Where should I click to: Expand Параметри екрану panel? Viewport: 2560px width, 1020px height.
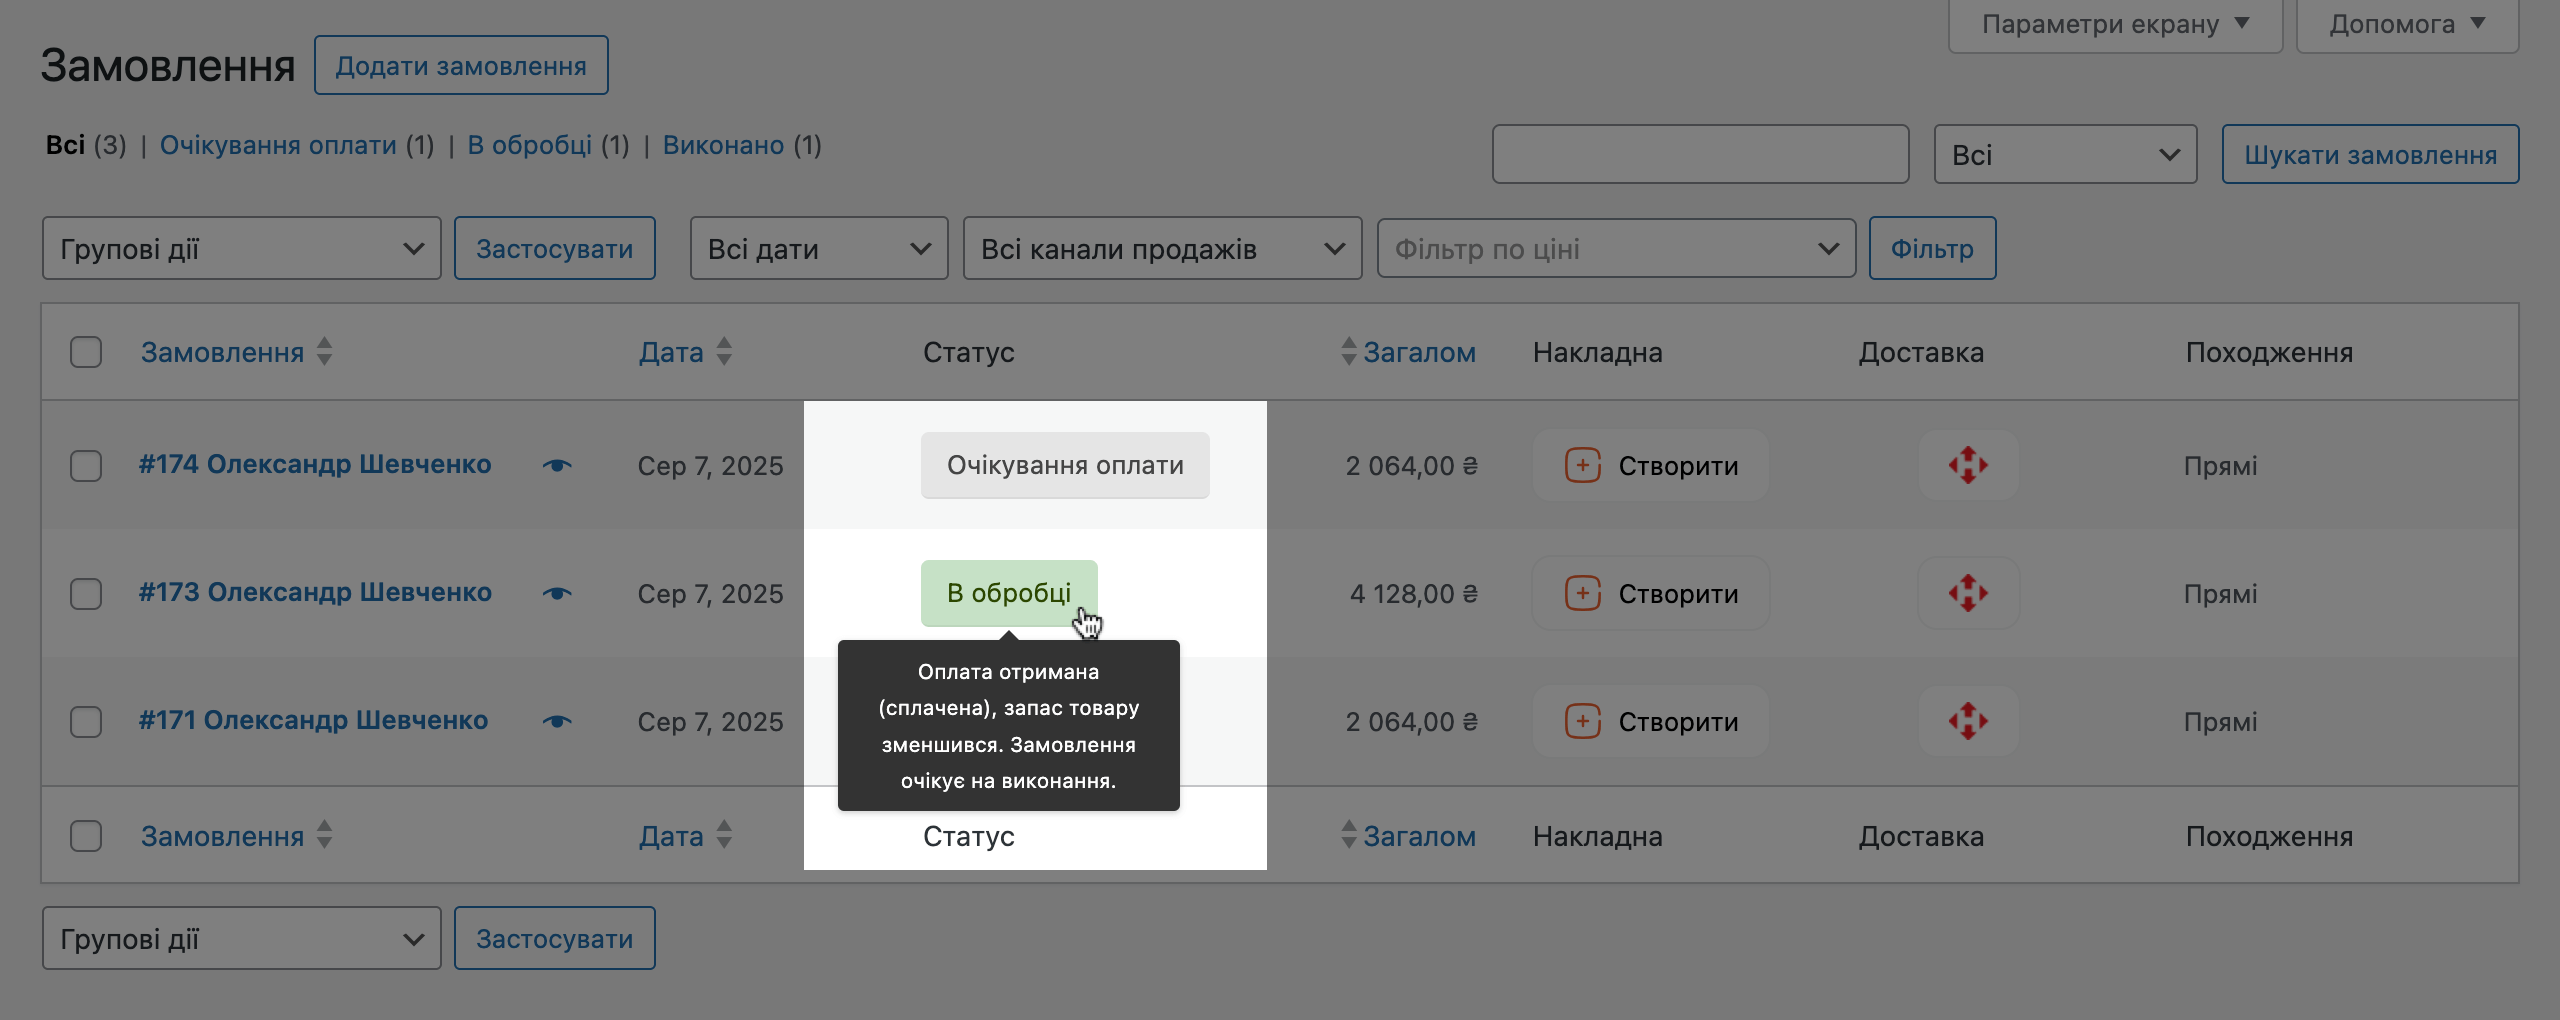tap(2115, 24)
